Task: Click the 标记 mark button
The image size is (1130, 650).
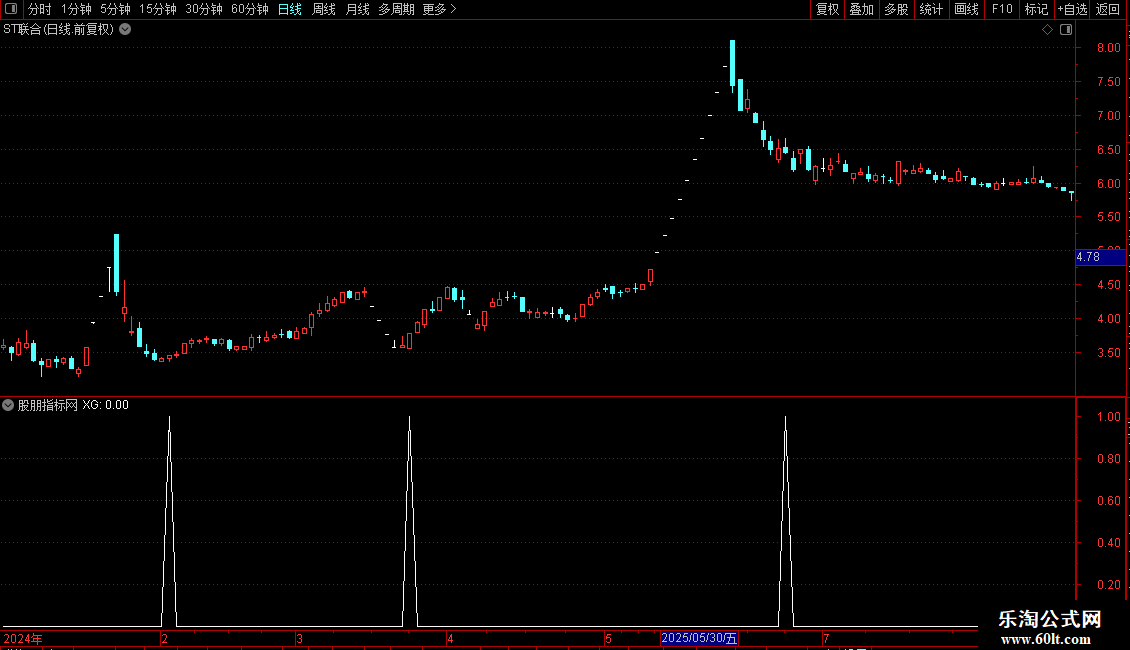Action: pos(1036,9)
